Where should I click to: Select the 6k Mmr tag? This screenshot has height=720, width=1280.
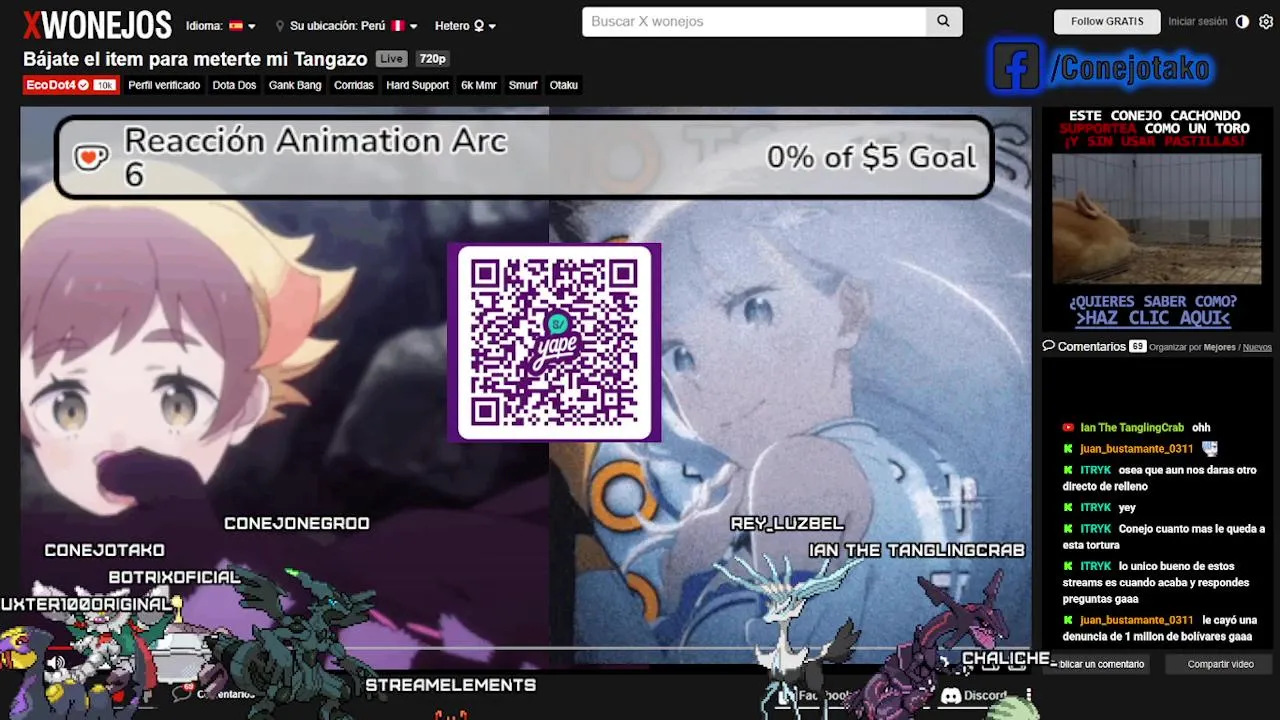pos(479,85)
